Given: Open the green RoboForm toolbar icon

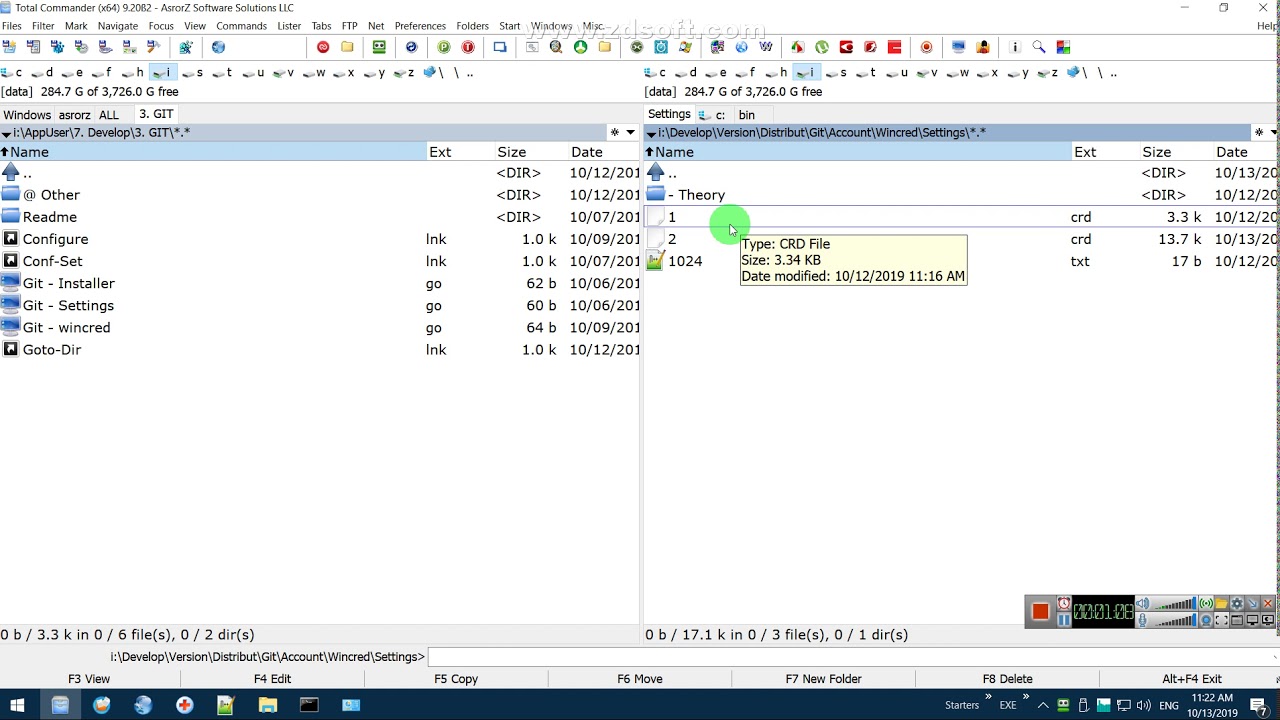Looking at the screenshot, I should (379, 47).
